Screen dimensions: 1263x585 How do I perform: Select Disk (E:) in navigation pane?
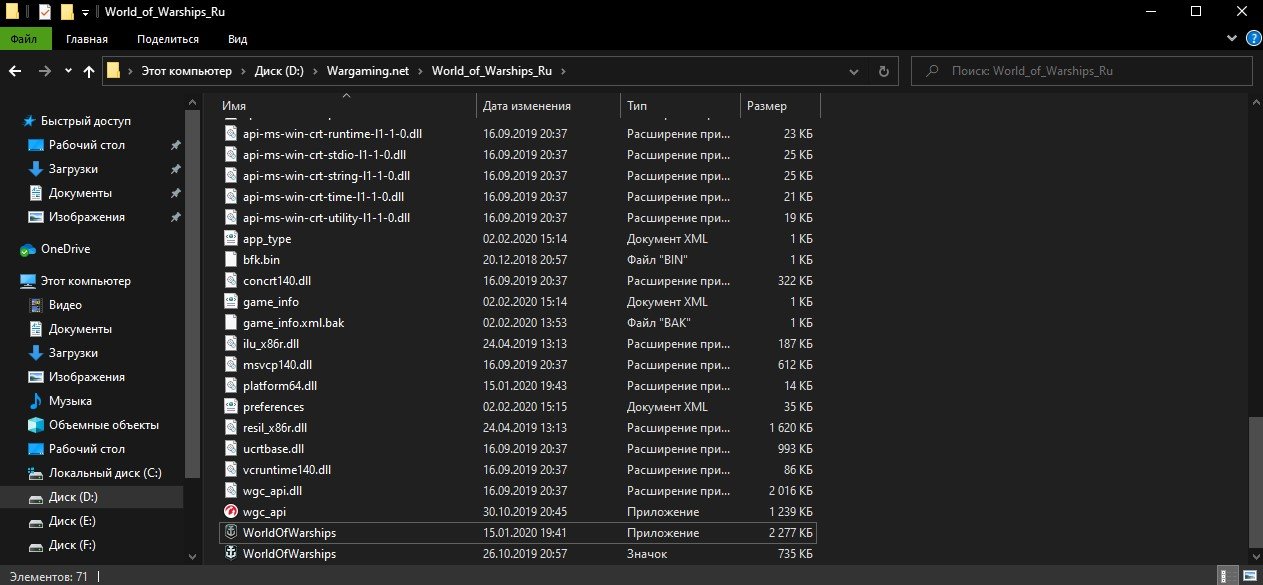pos(73,521)
